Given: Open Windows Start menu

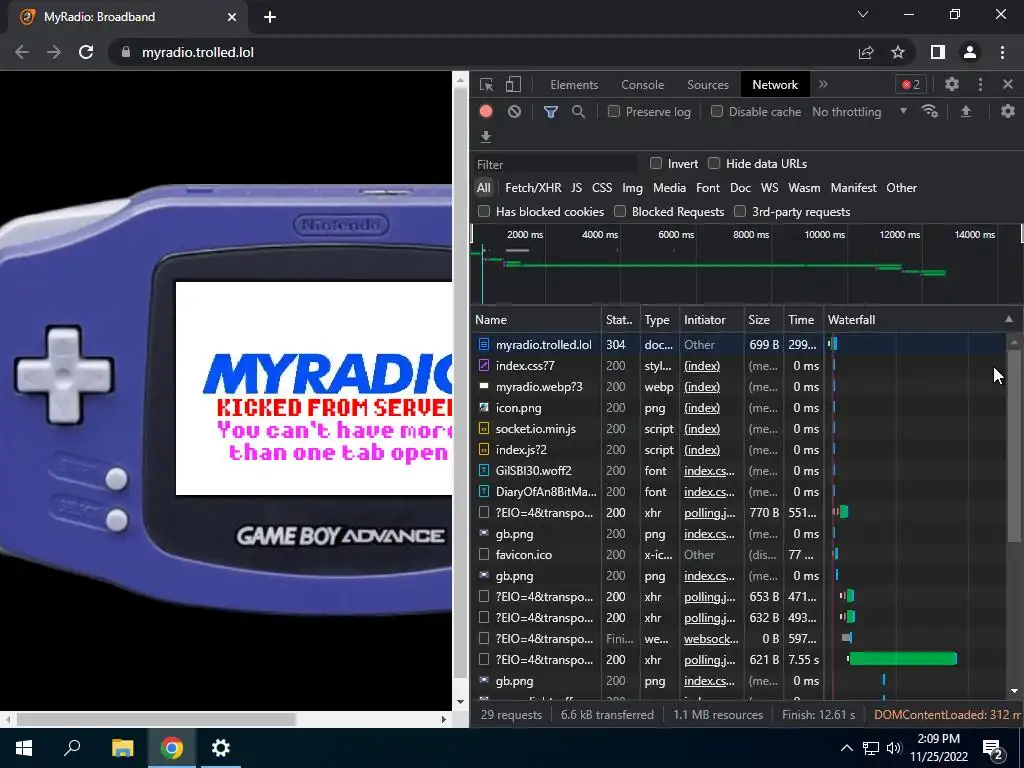Looking at the screenshot, I should pos(24,748).
